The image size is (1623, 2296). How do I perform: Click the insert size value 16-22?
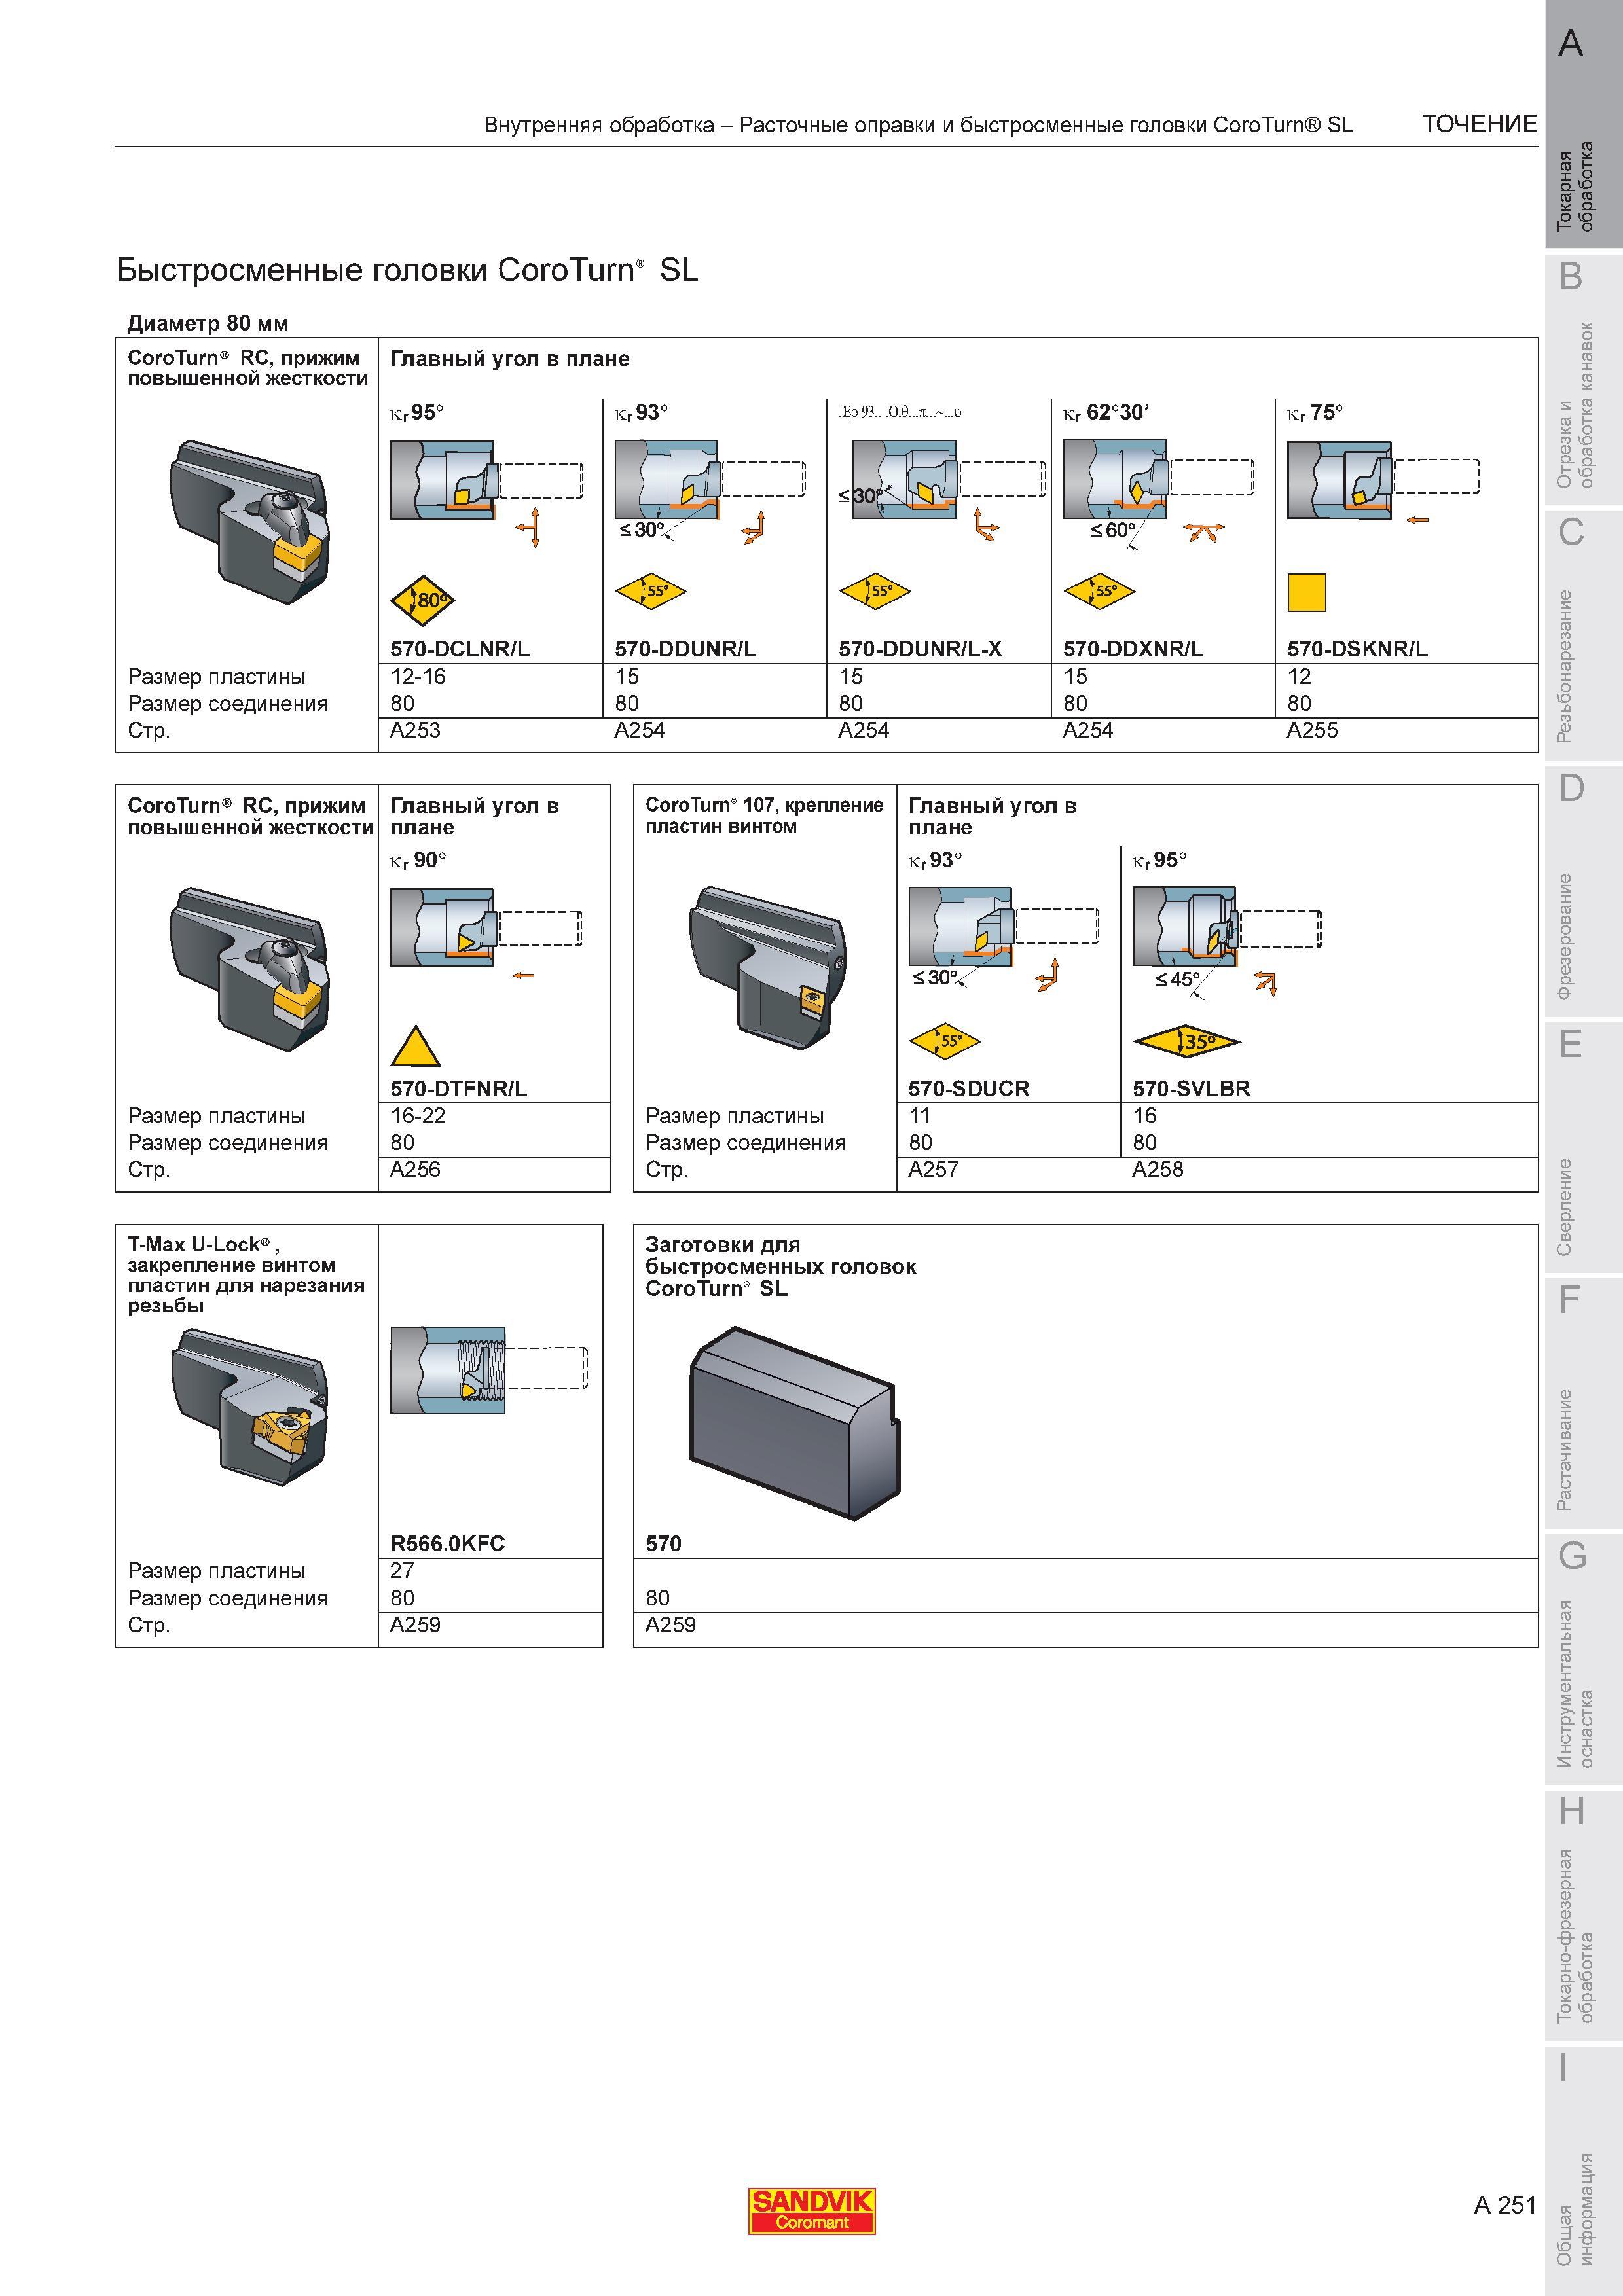(418, 1115)
